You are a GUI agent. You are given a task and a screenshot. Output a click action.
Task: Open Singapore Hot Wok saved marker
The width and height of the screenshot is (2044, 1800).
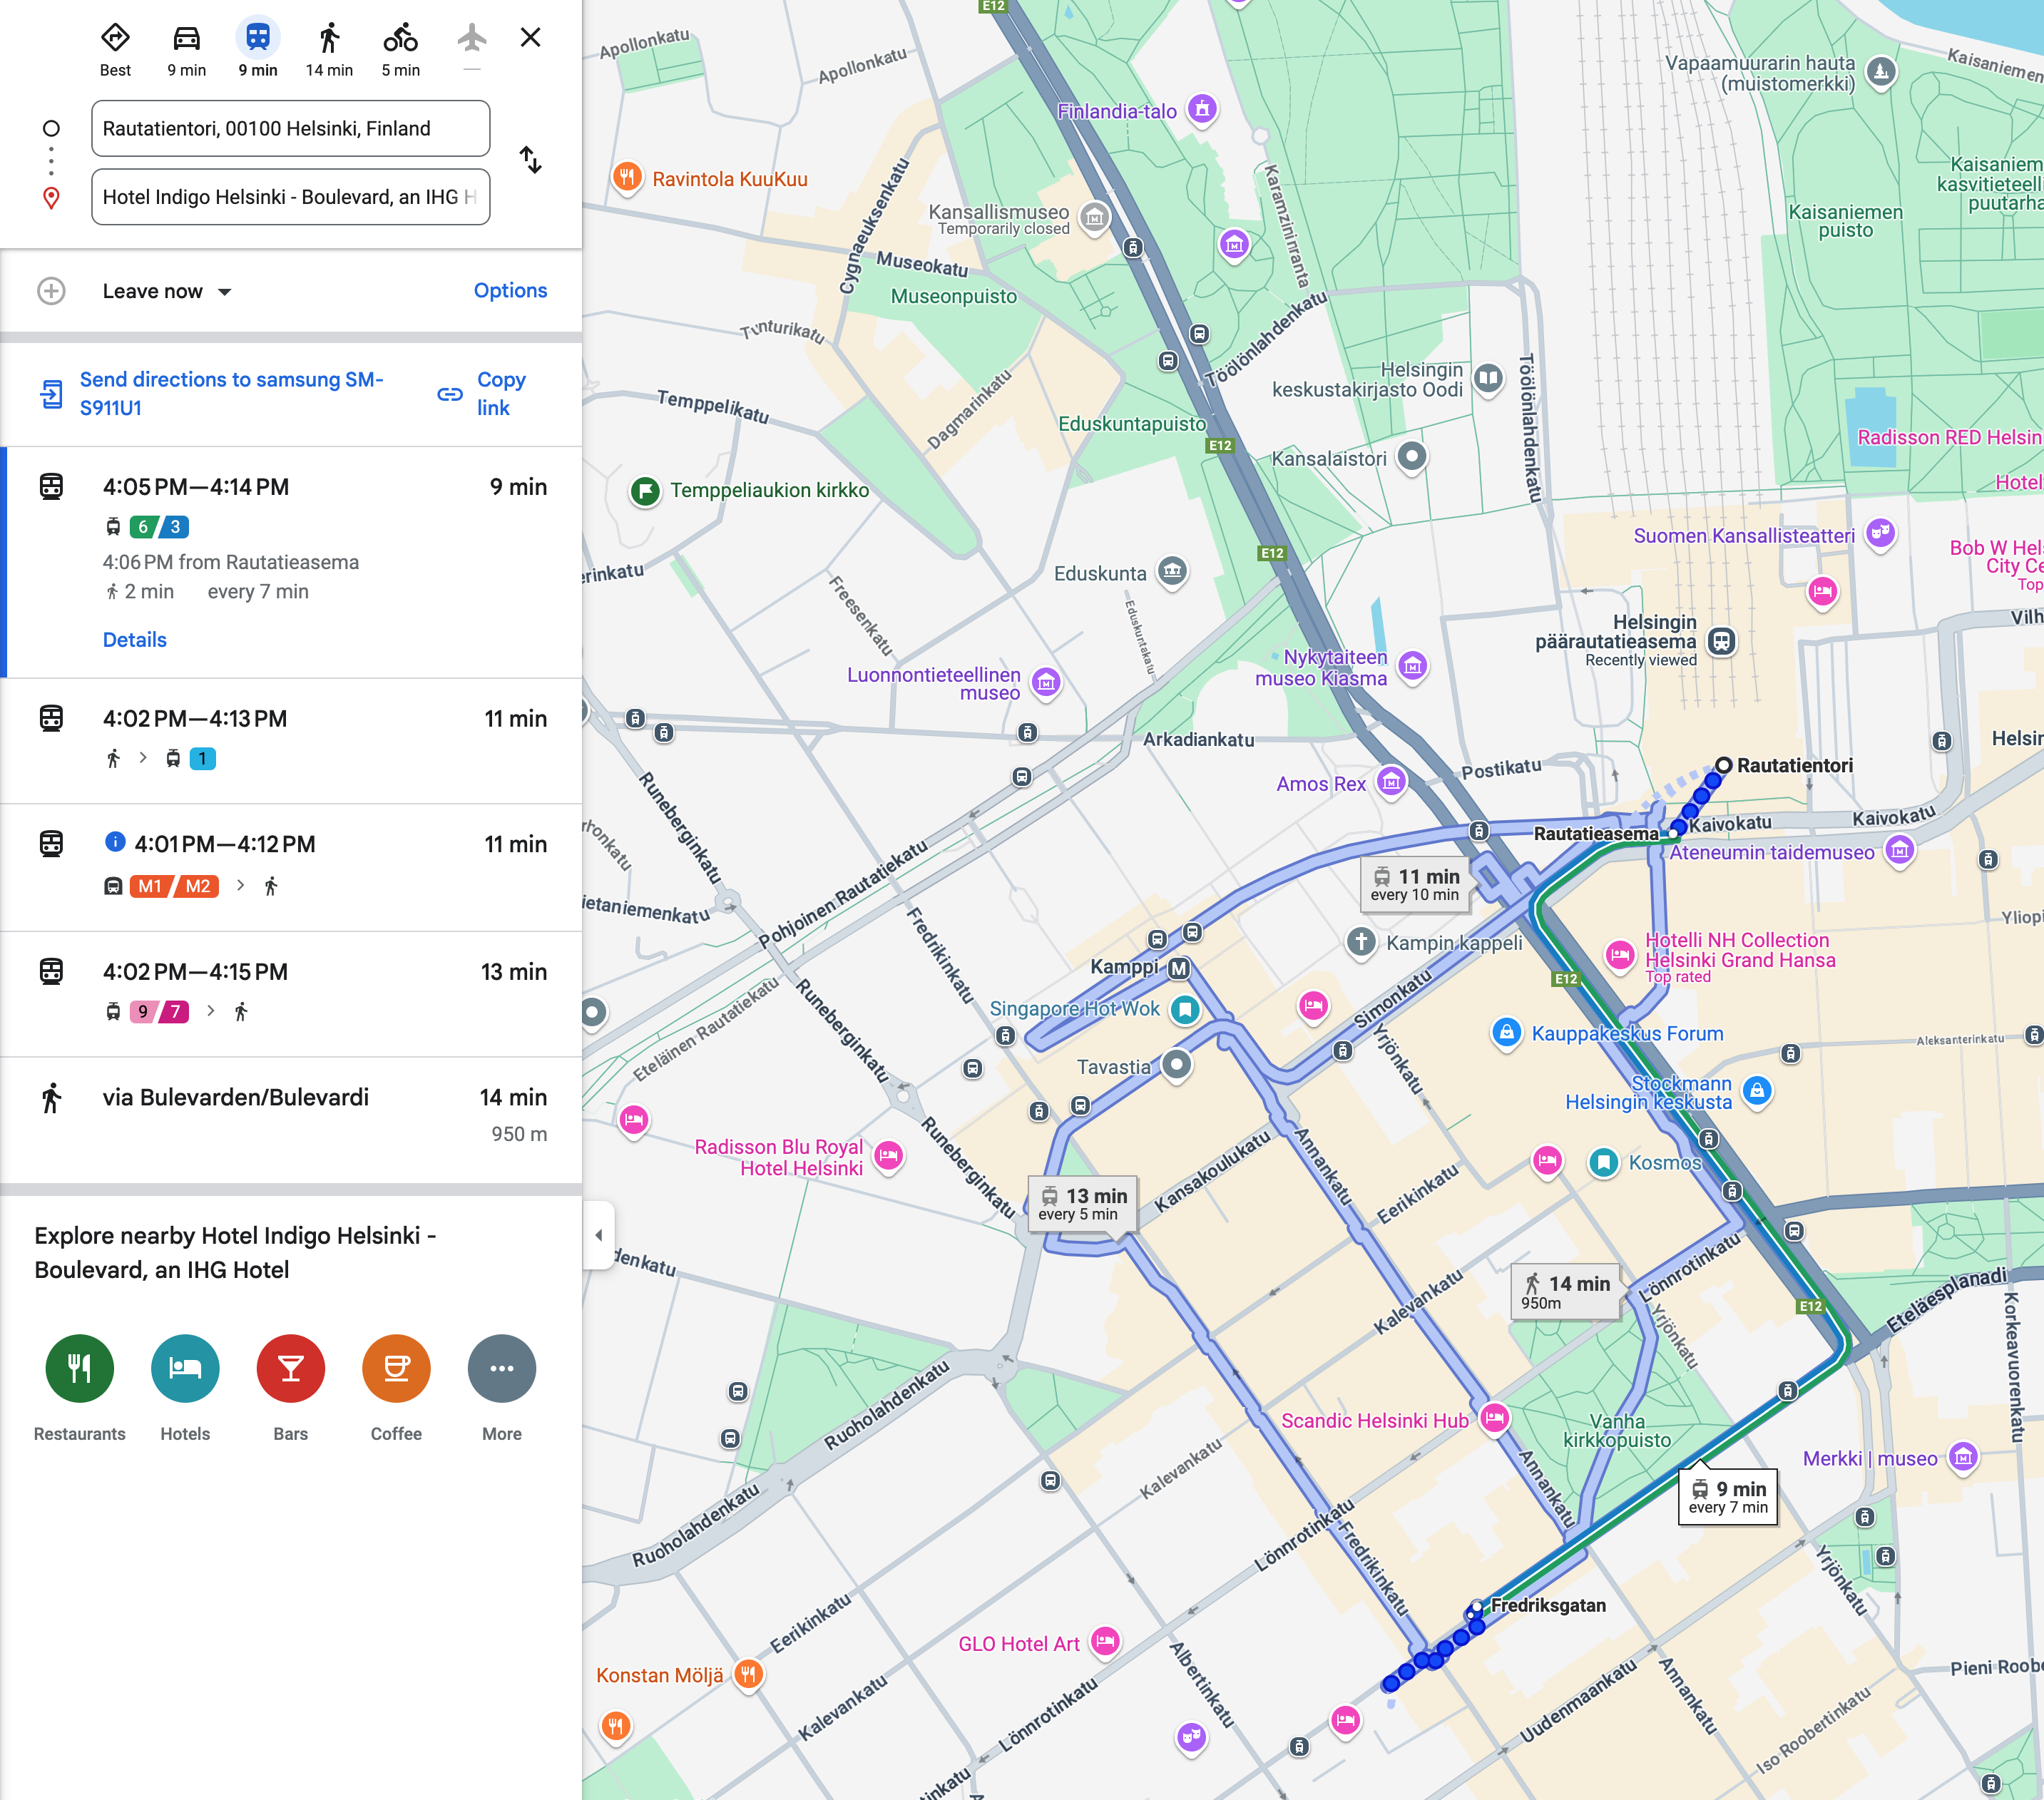coord(1185,1009)
